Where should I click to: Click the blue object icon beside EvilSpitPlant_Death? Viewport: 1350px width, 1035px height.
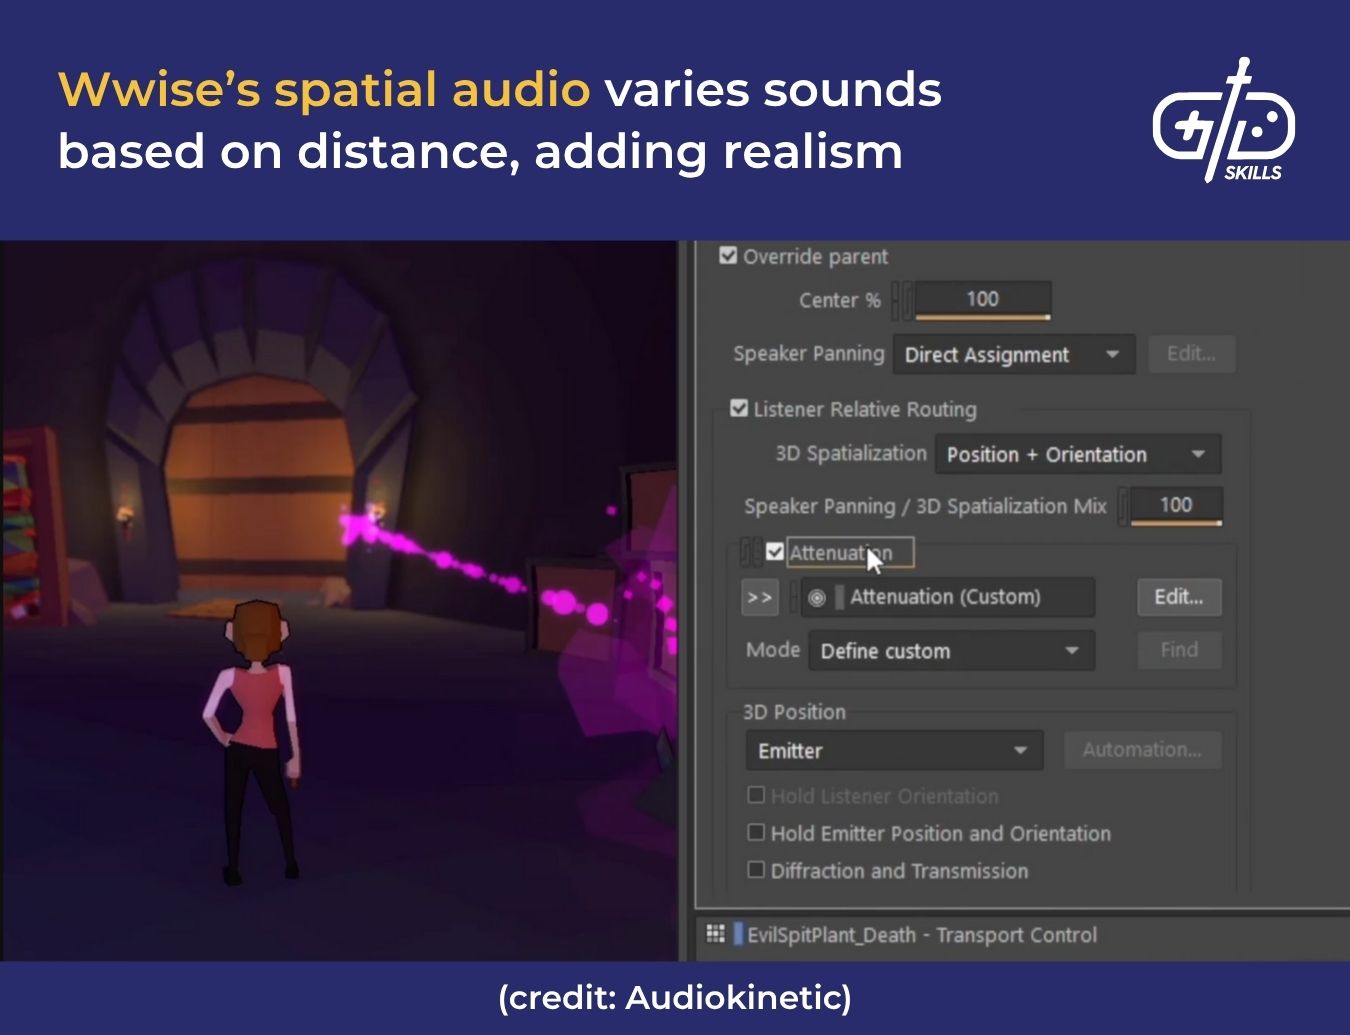pyautogui.click(x=738, y=934)
